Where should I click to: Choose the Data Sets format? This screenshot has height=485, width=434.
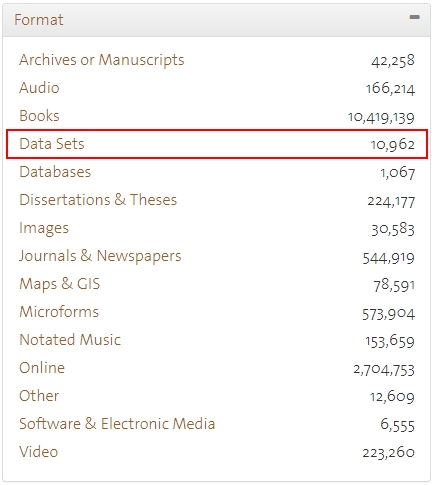click(52, 144)
